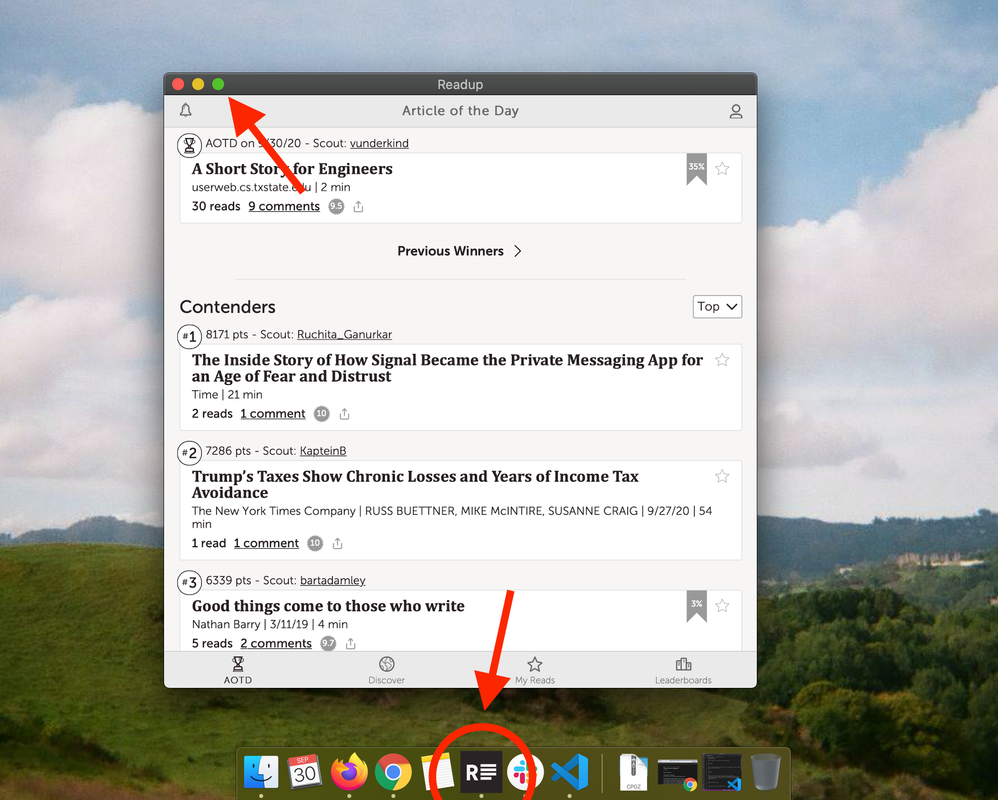Click the 9.5 rating badge
This screenshot has height=800, width=998.
tap(336, 206)
